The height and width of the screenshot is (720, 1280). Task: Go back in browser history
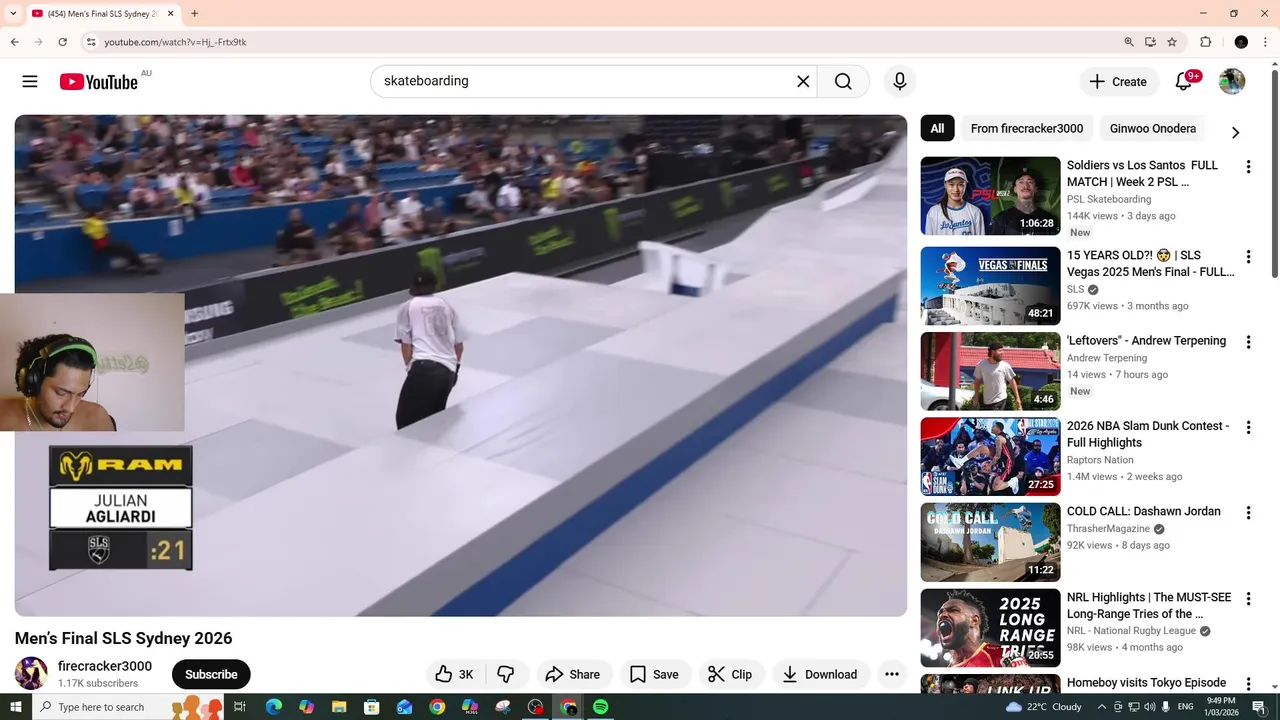click(x=15, y=42)
